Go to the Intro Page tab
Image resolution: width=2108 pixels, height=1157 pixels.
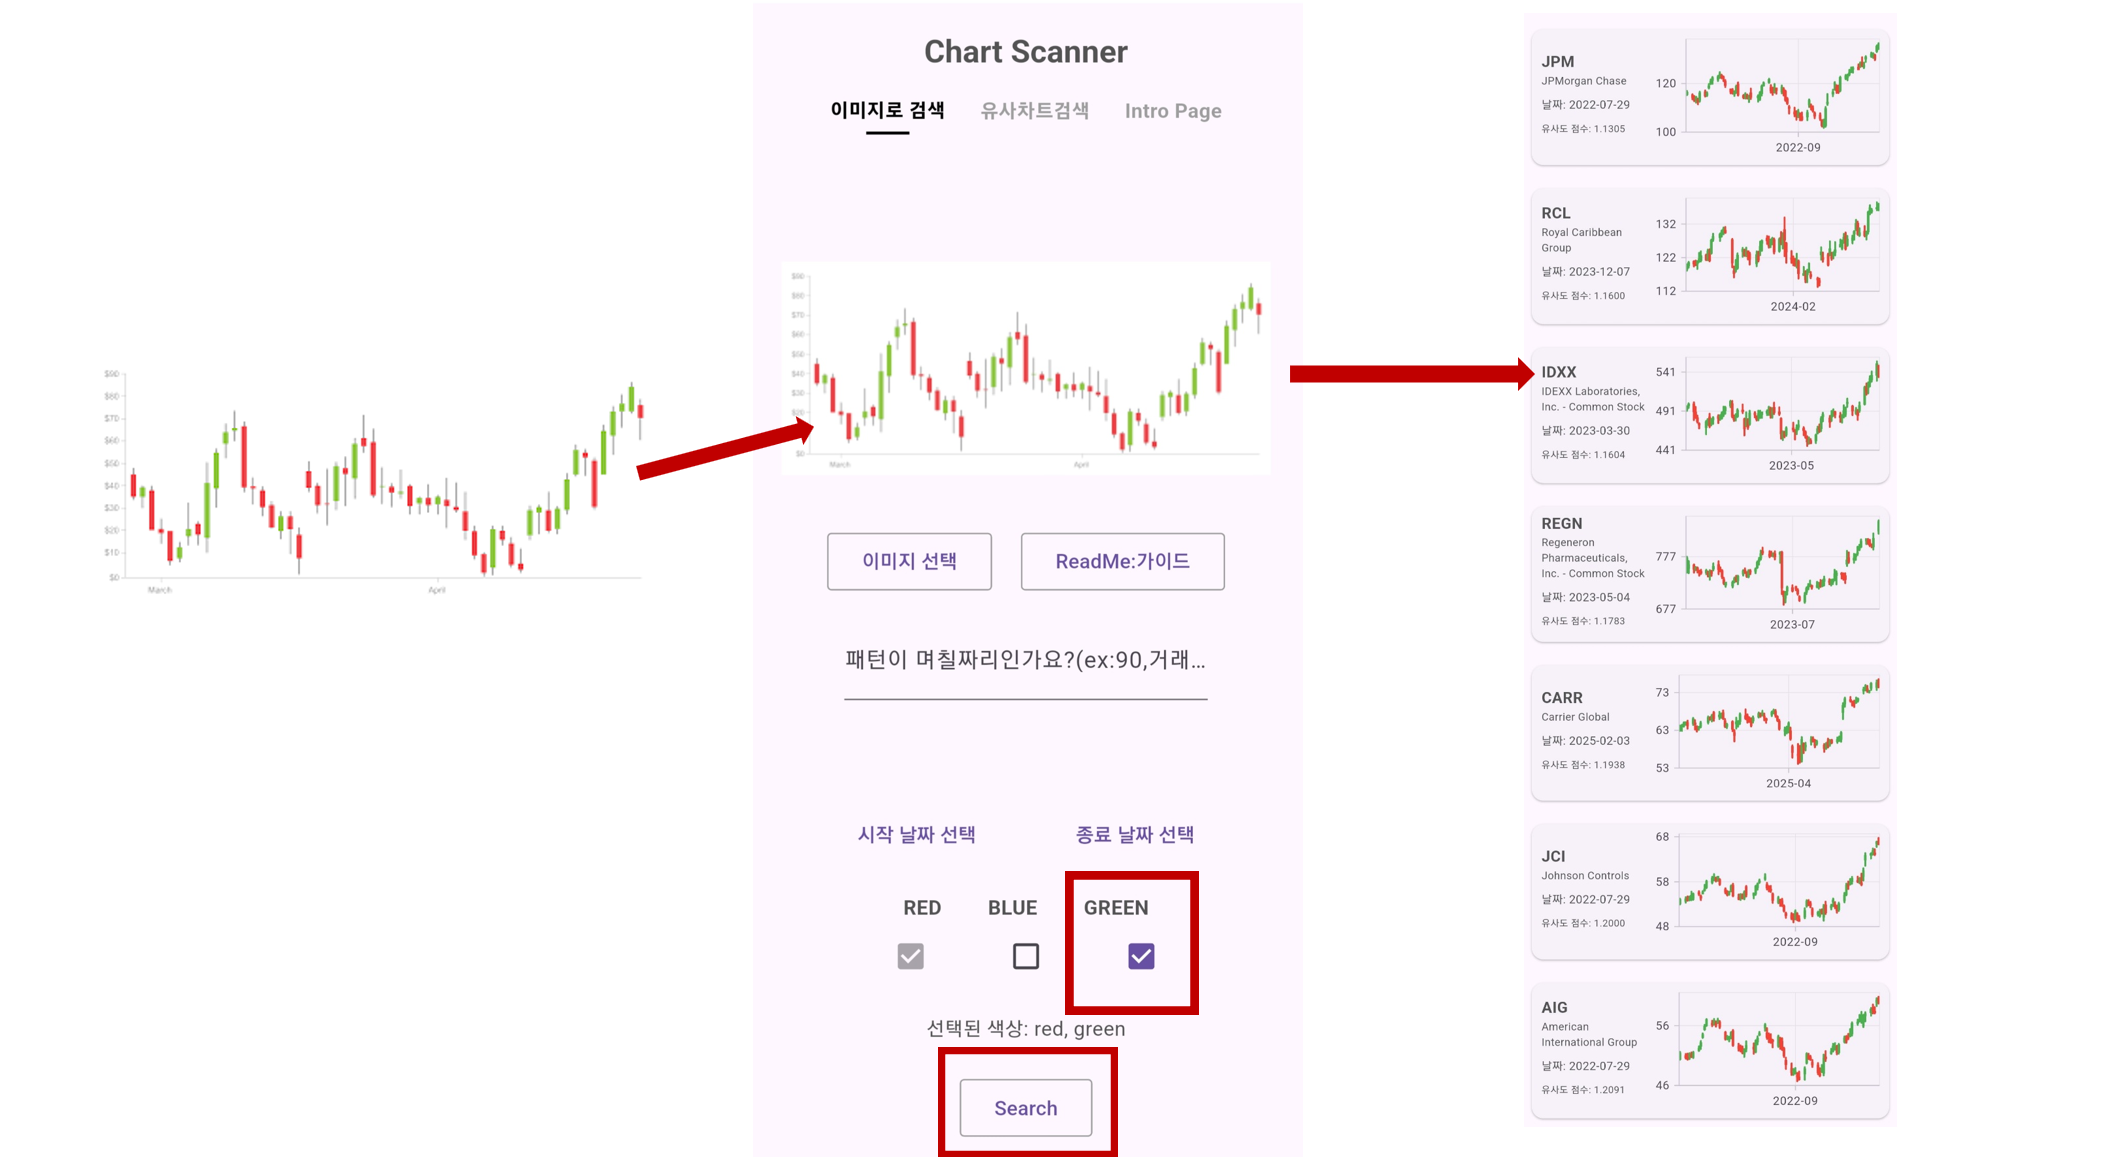click(1173, 110)
